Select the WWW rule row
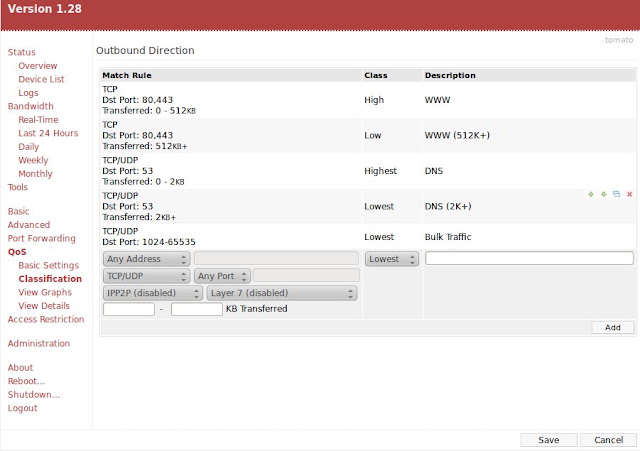The image size is (640, 451). (x=368, y=100)
